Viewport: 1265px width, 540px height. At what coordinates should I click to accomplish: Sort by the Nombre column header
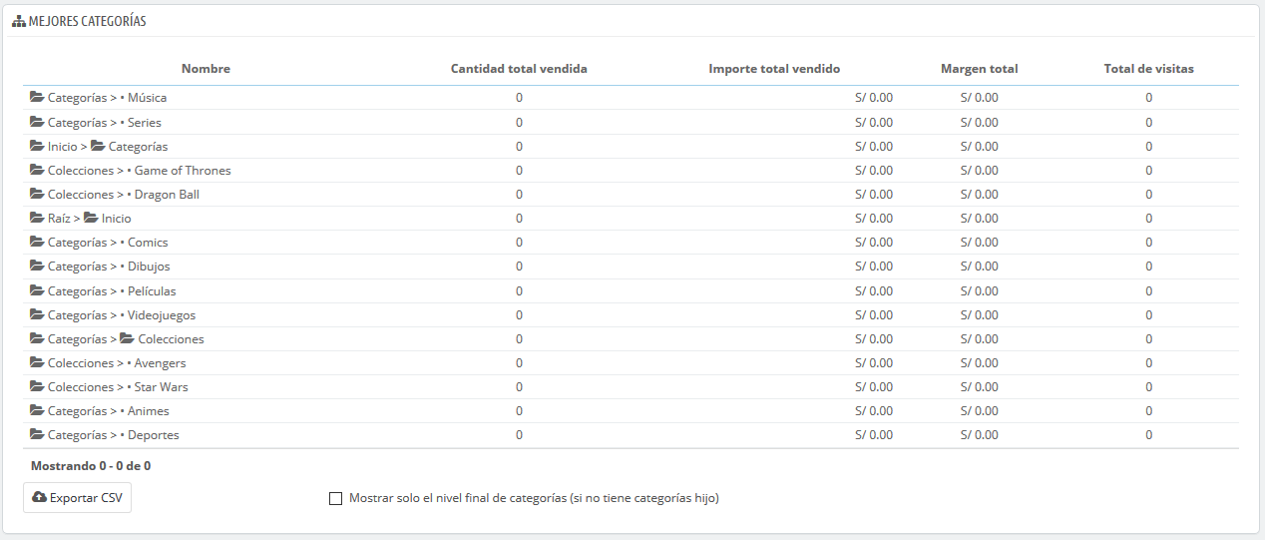tap(206, 69)
